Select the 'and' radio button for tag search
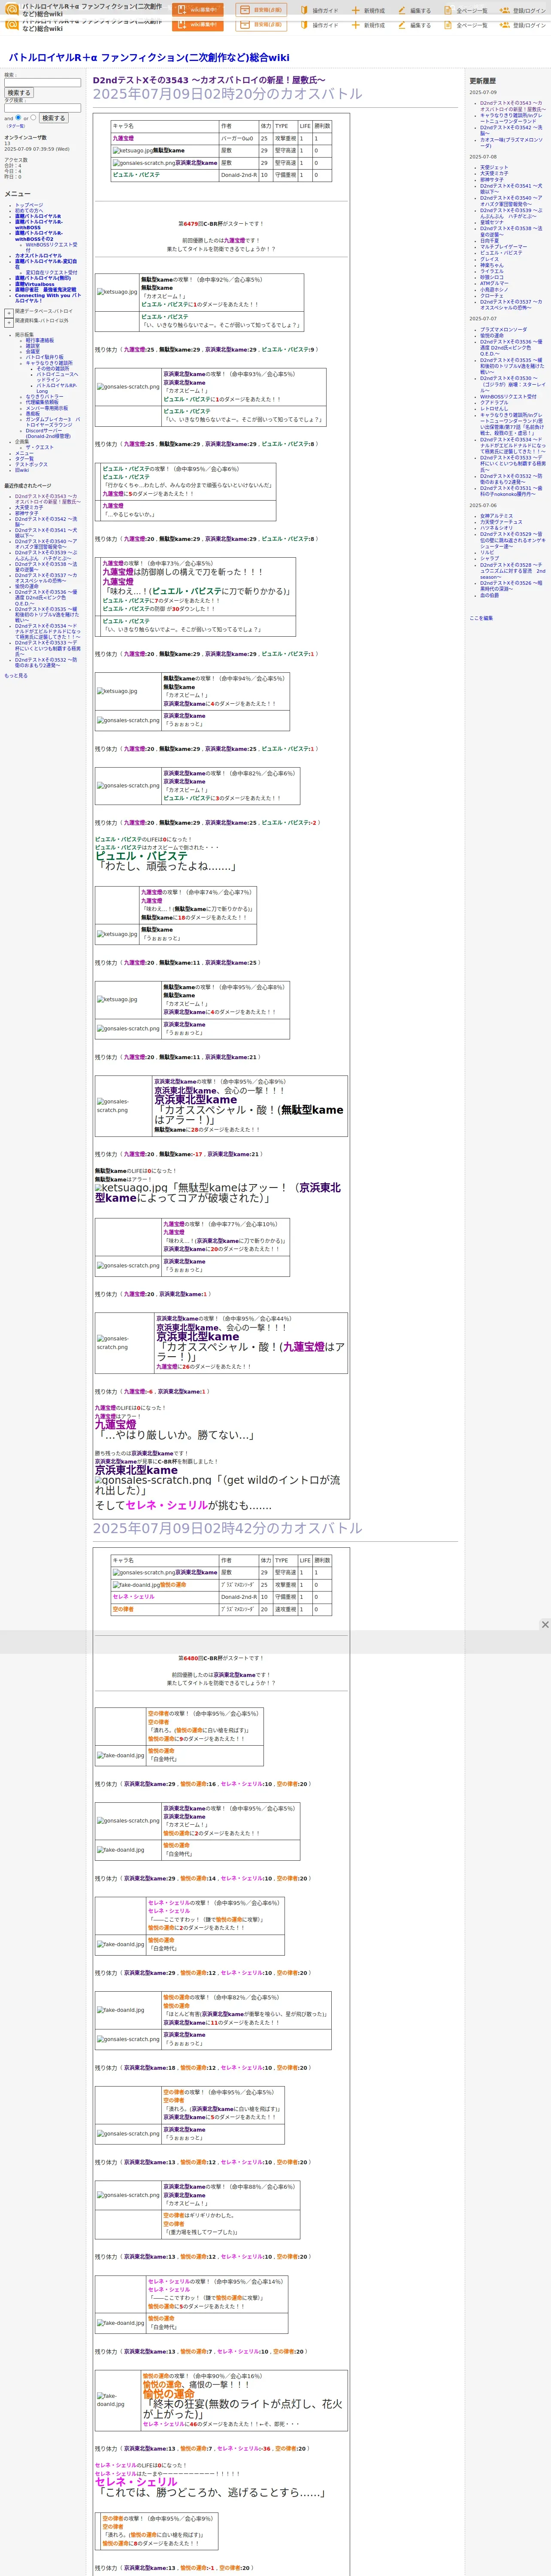The width and height of the screenshot is (551, 2576). click(18, 117)
